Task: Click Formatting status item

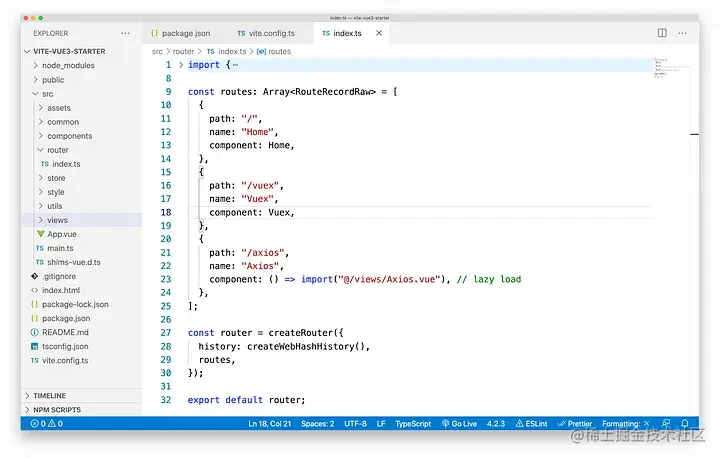Action: (626, 424)
